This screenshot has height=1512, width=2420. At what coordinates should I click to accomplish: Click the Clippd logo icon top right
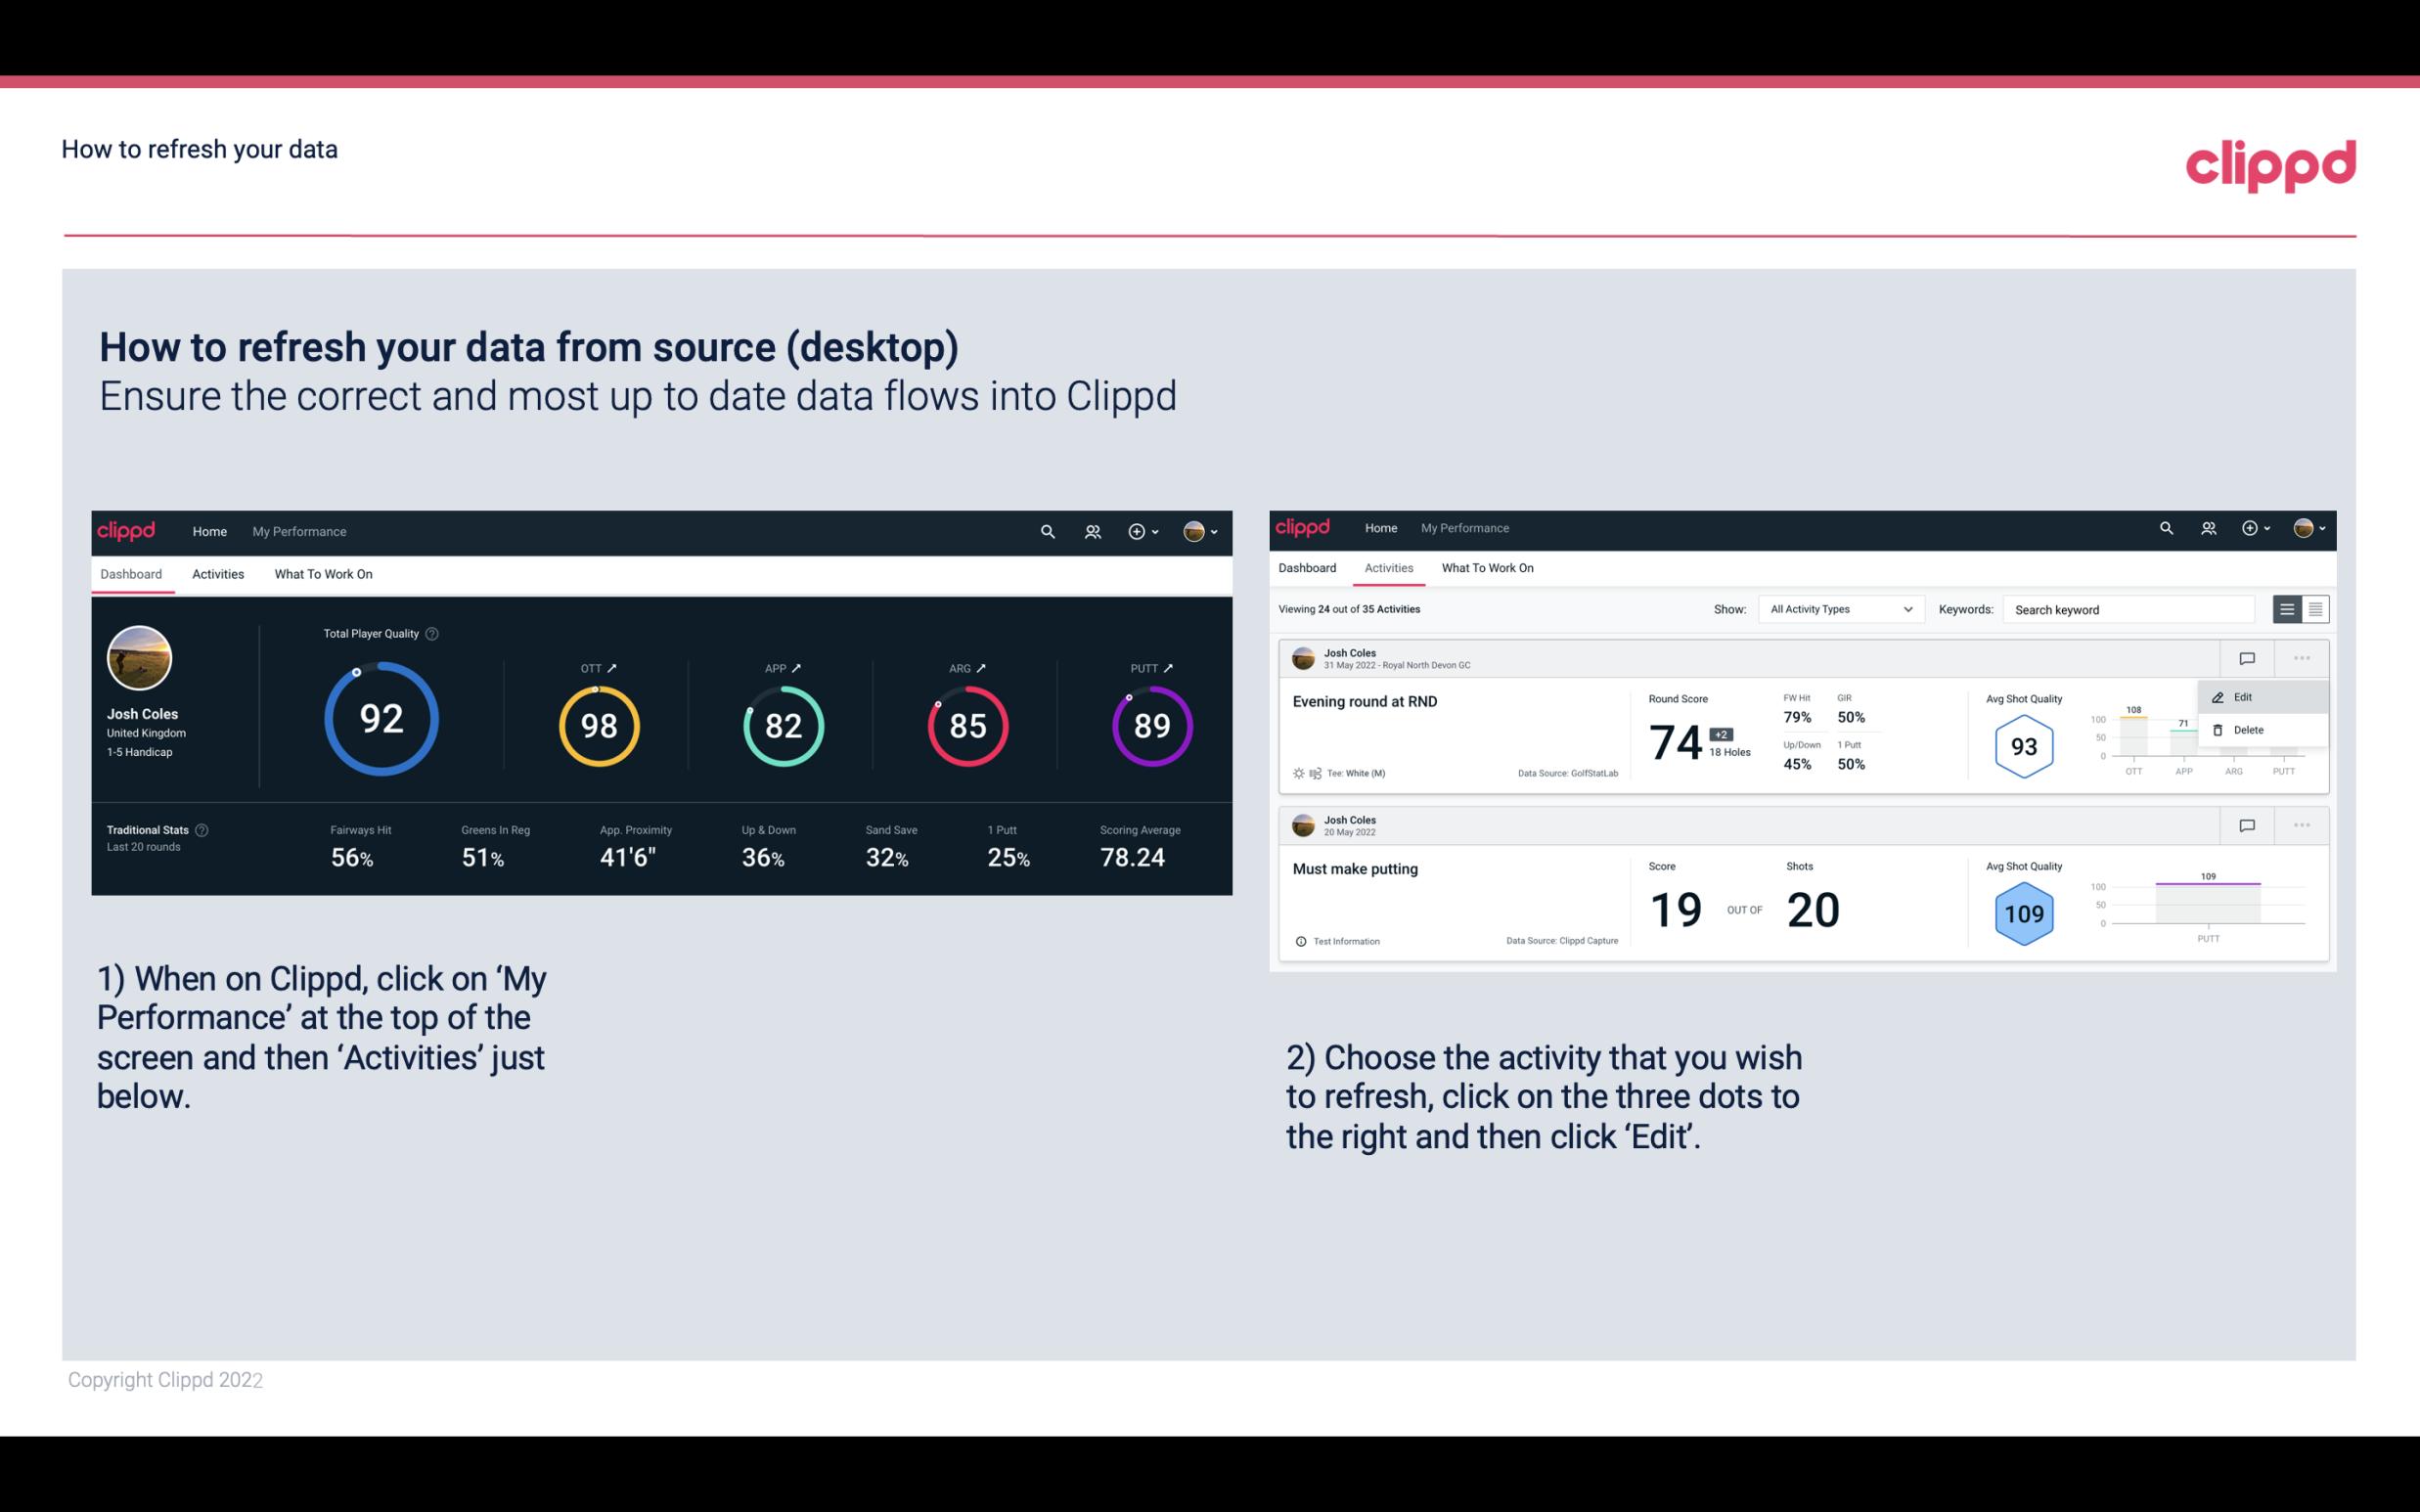click(x=2270, y=163)
